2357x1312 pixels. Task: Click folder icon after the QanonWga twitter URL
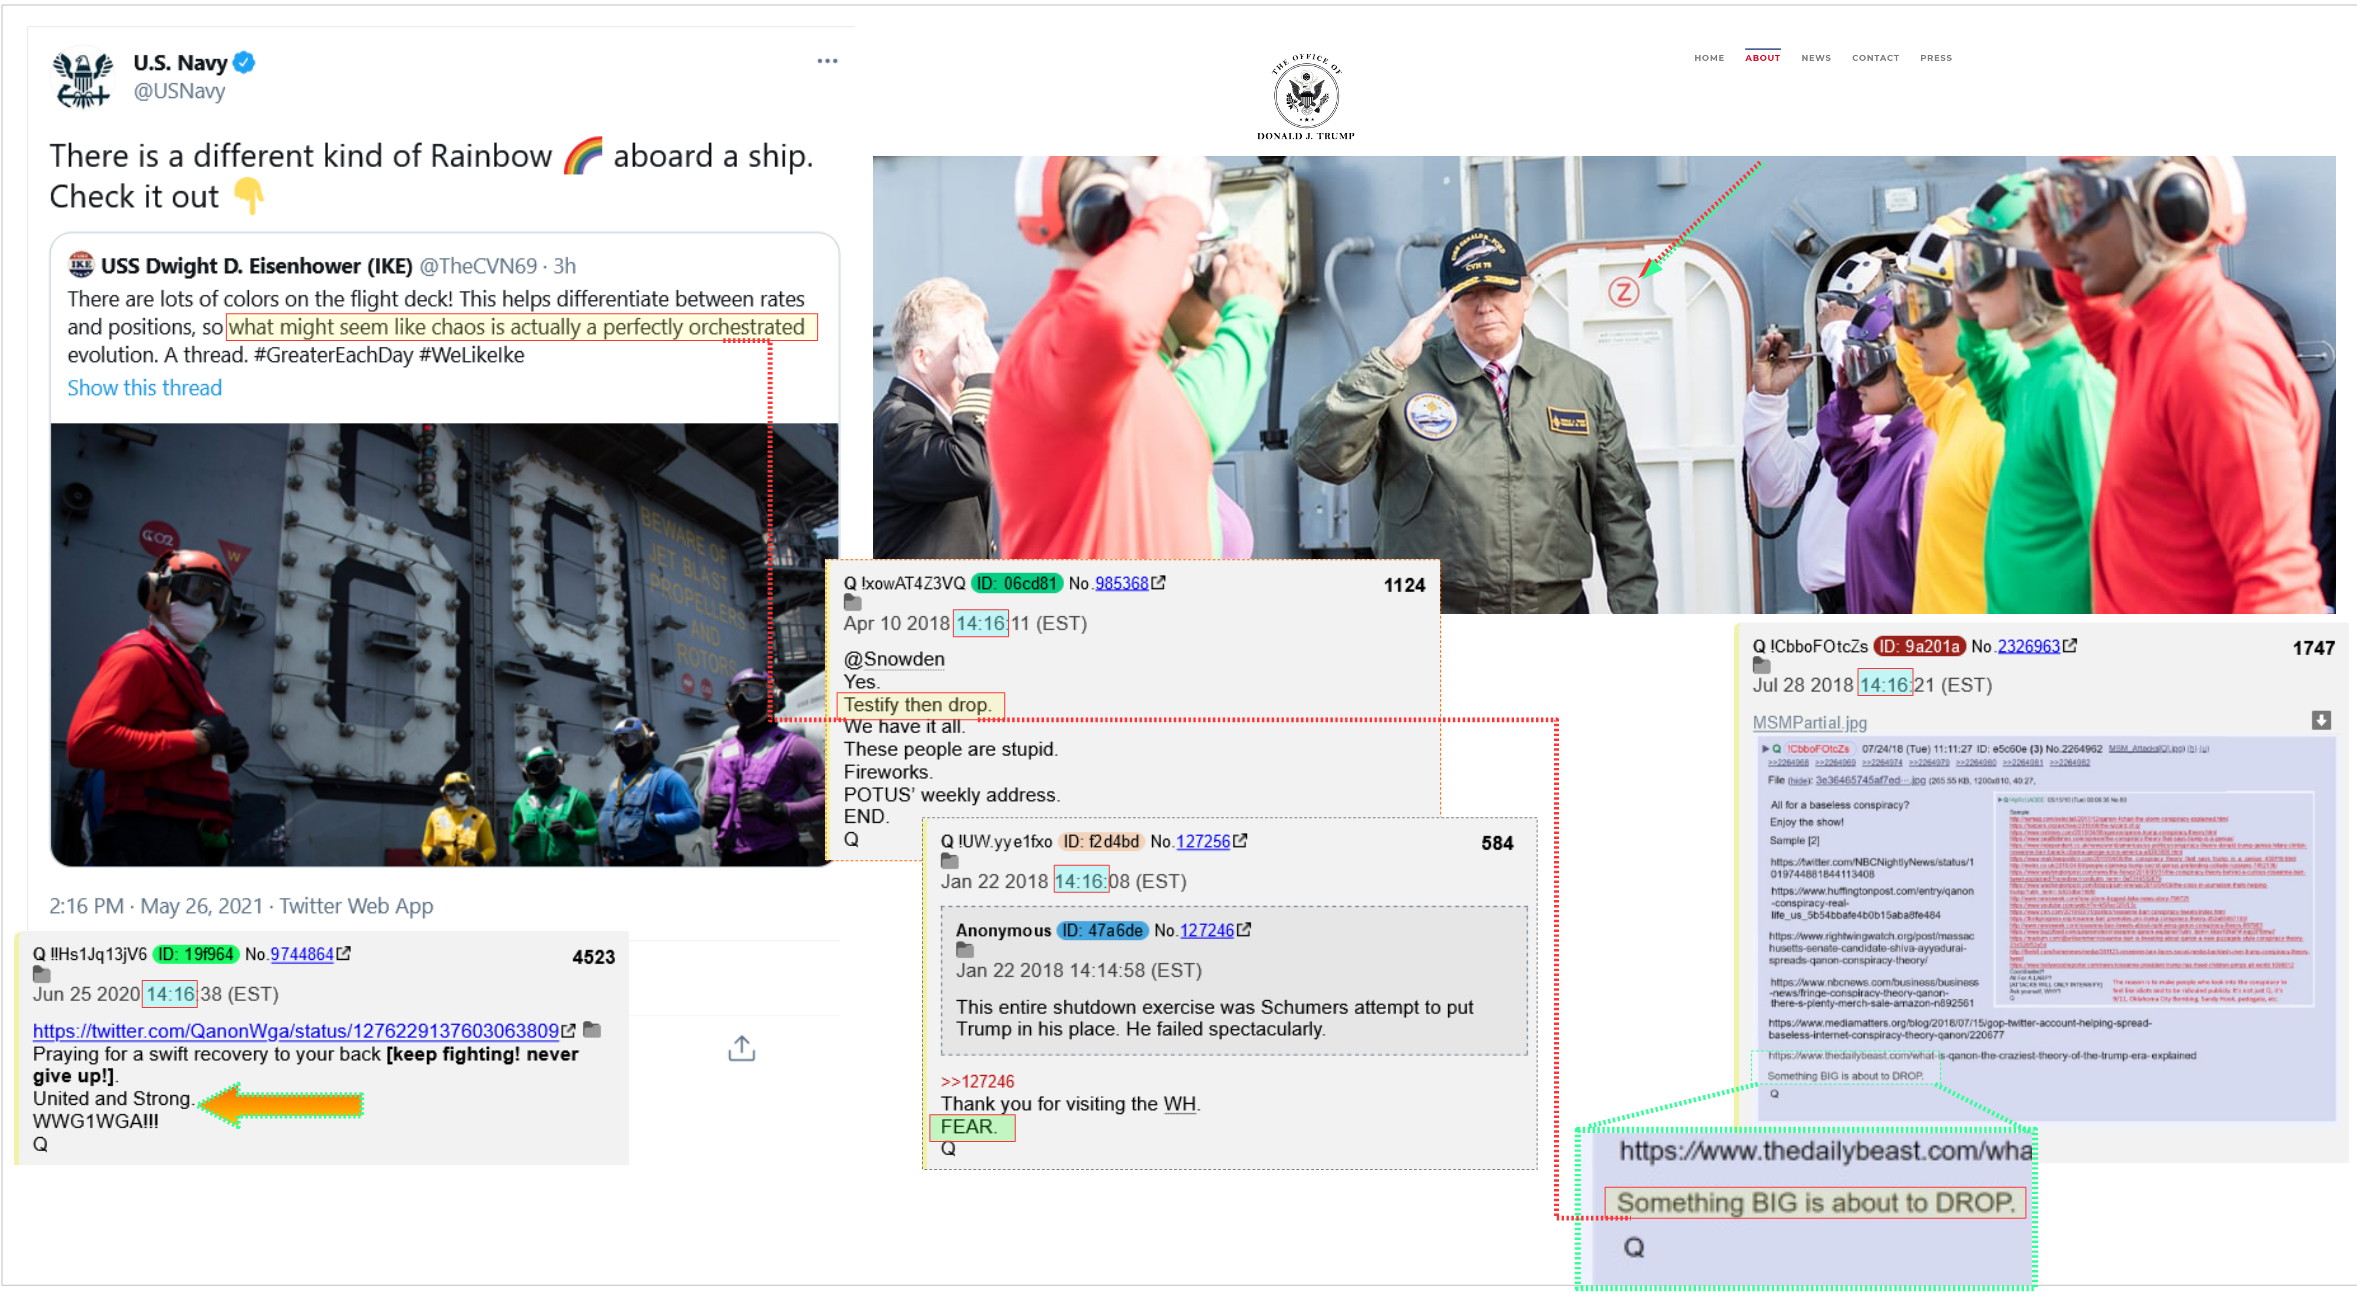point(592,1029)
